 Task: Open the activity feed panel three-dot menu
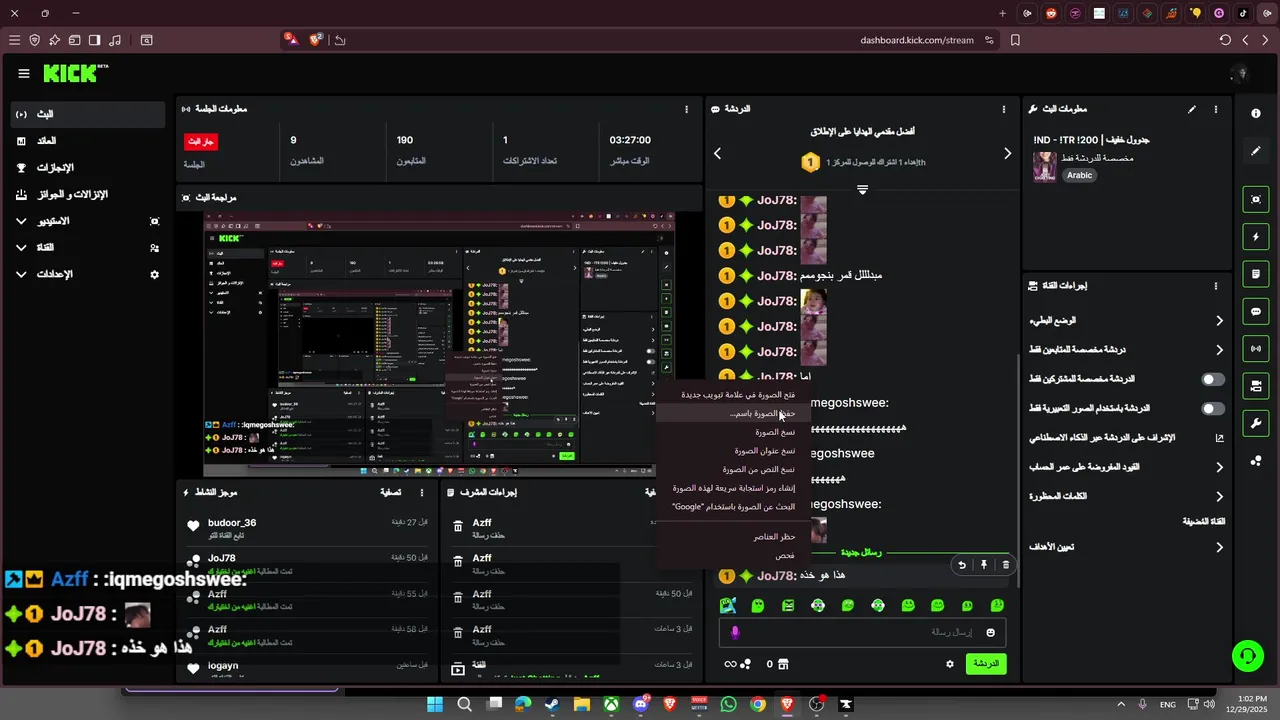point(422,493)
